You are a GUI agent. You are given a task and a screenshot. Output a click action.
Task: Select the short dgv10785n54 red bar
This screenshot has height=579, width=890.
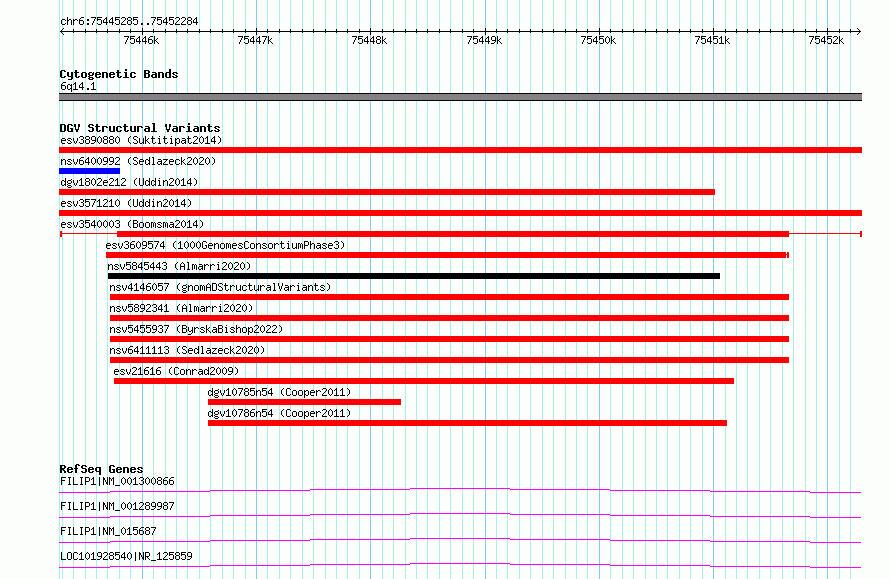tap(304, 402)
